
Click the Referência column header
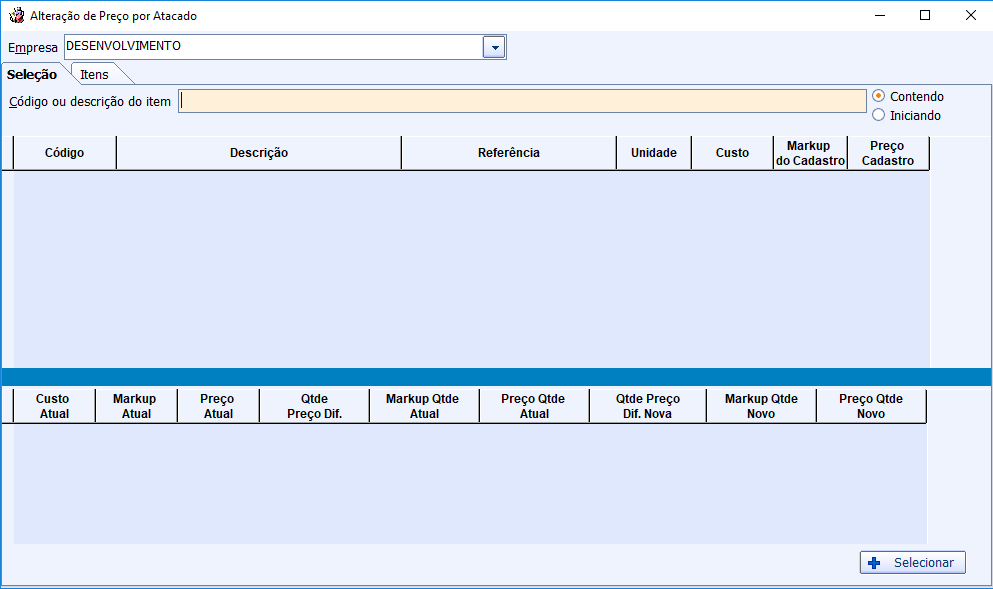(x=508, y=153)
